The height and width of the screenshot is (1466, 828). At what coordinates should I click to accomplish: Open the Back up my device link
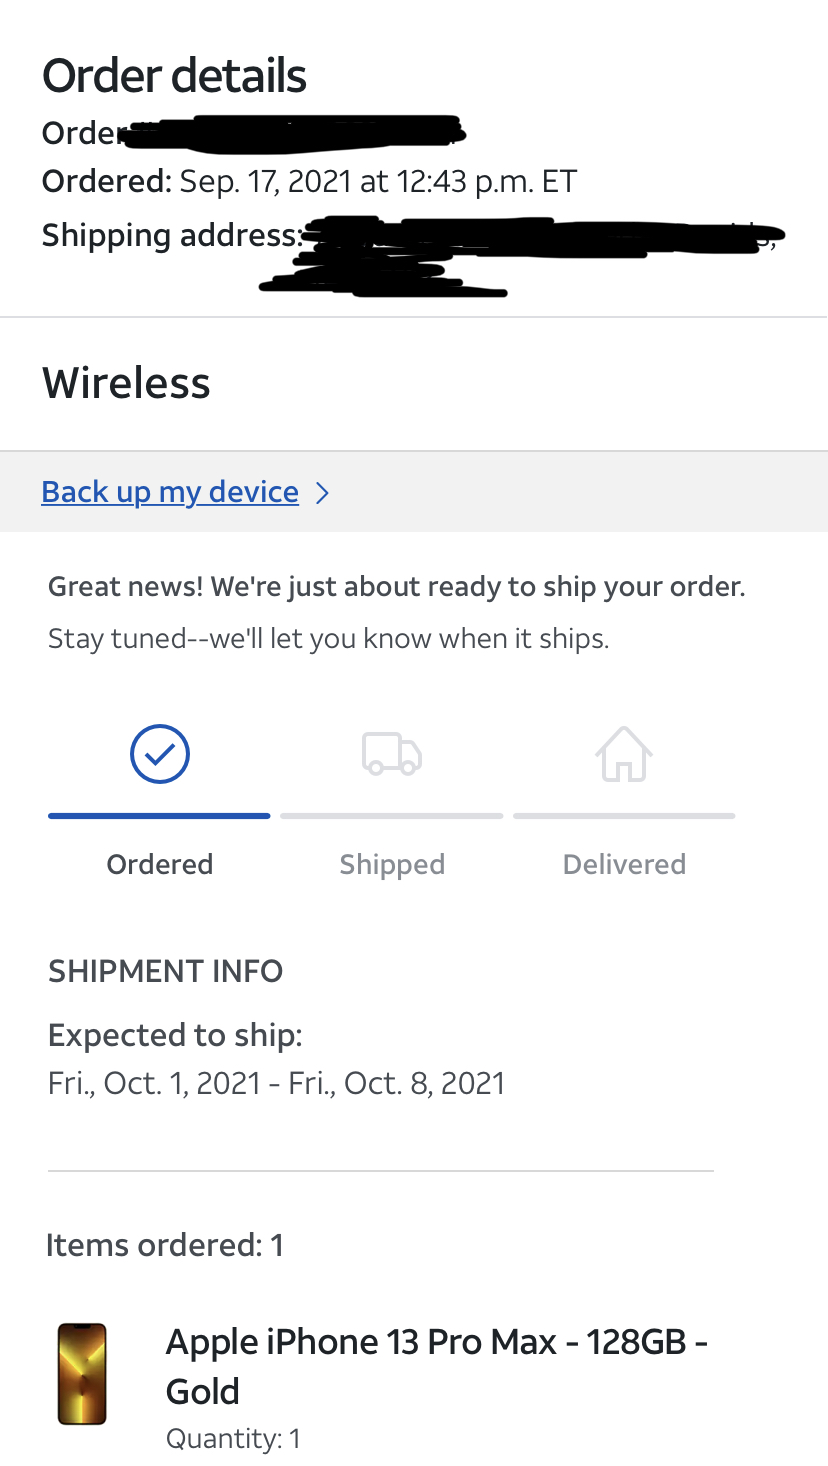point(170,492)
